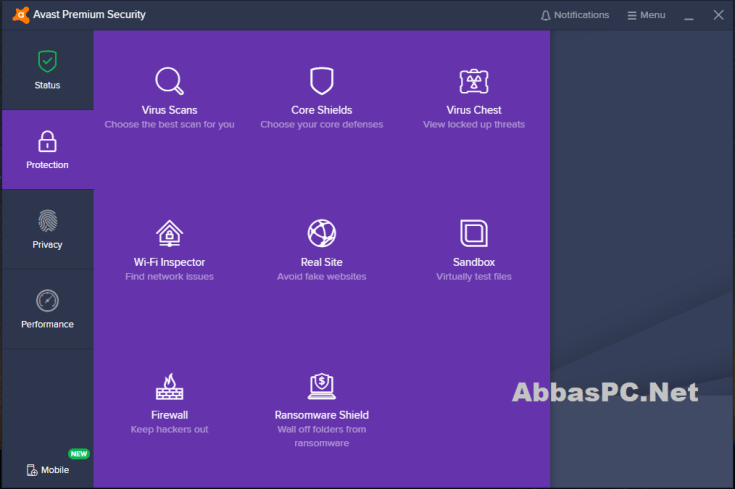Click the Sandbox title

[x=473, y=263]
